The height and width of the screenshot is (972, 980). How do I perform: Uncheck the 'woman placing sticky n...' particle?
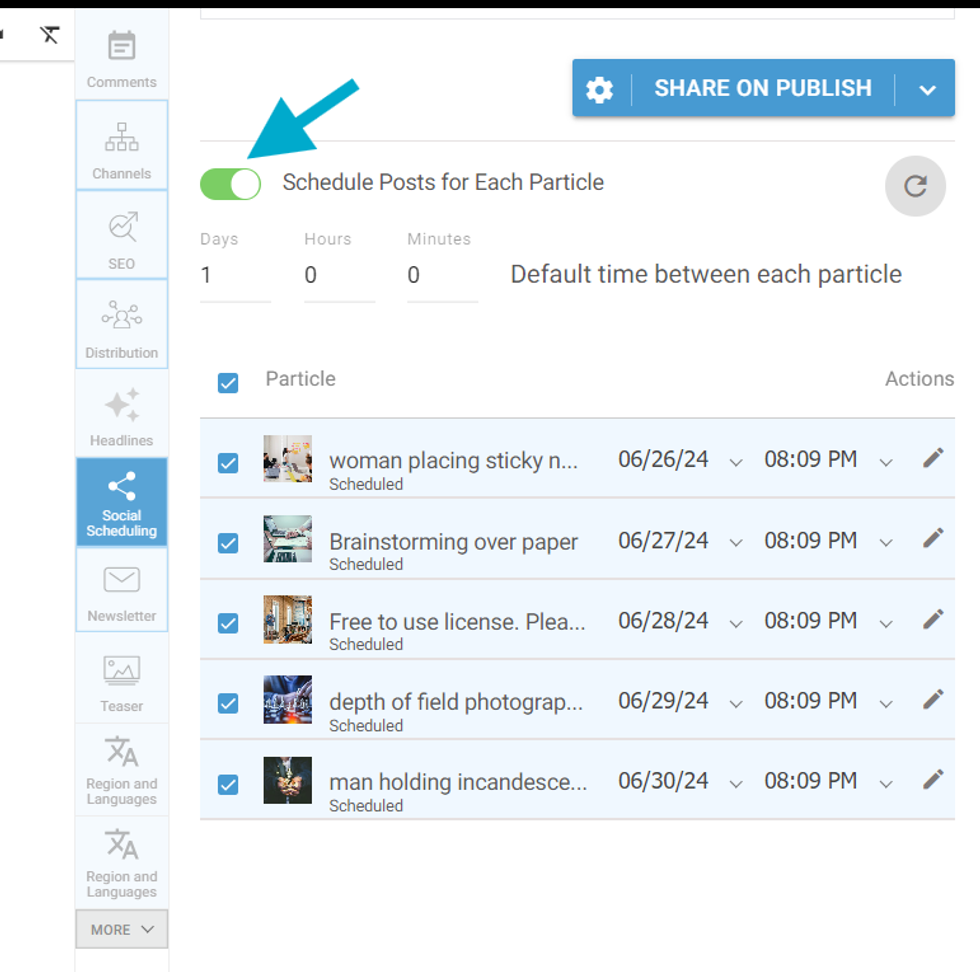click(228, 463)
